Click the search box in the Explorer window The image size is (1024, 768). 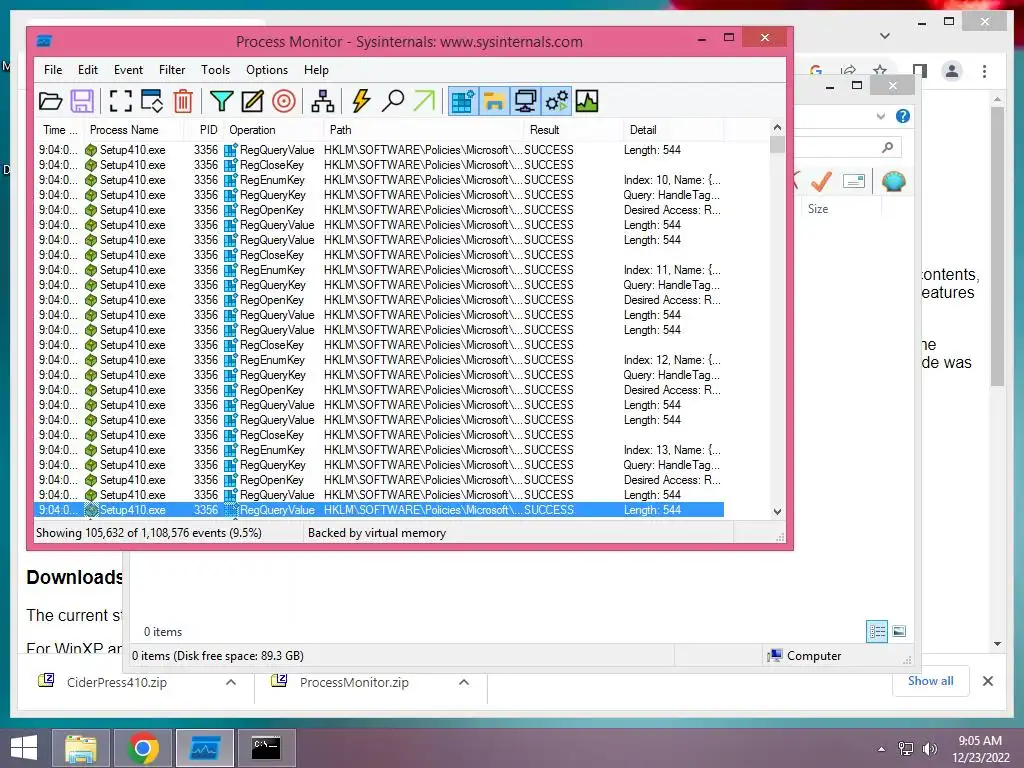[847, 148]
